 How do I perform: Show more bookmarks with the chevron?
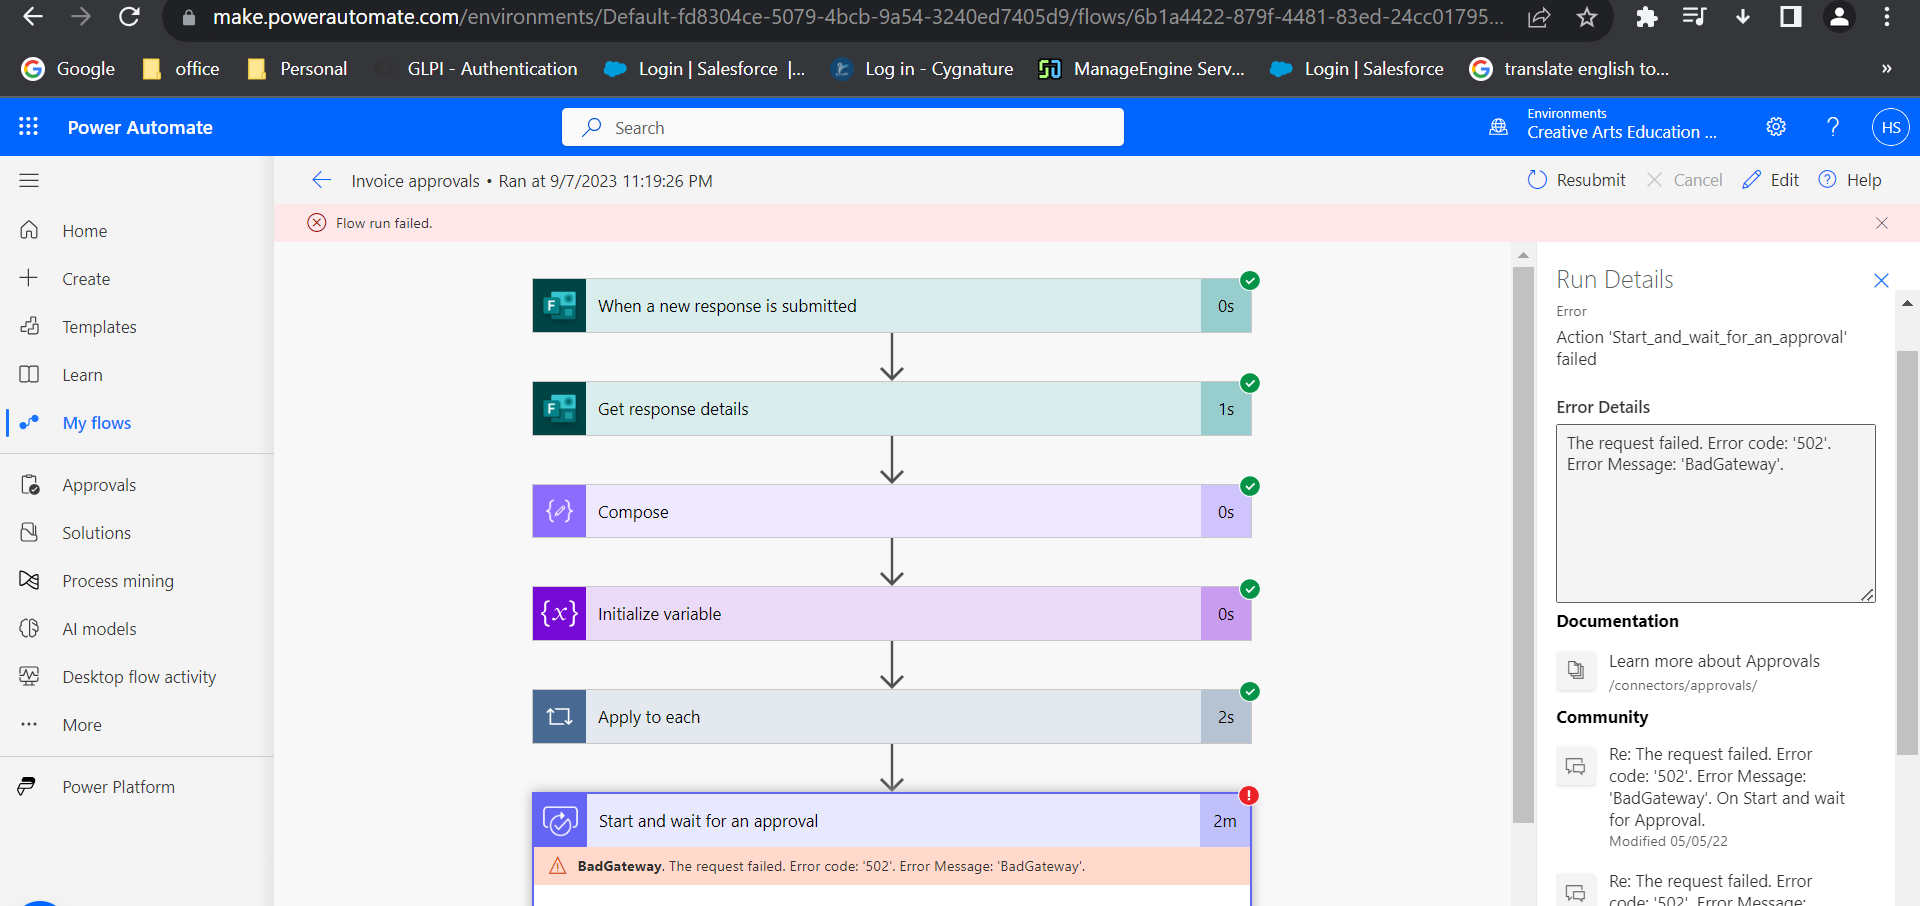pyautogui.click(x=1886, y=69)
